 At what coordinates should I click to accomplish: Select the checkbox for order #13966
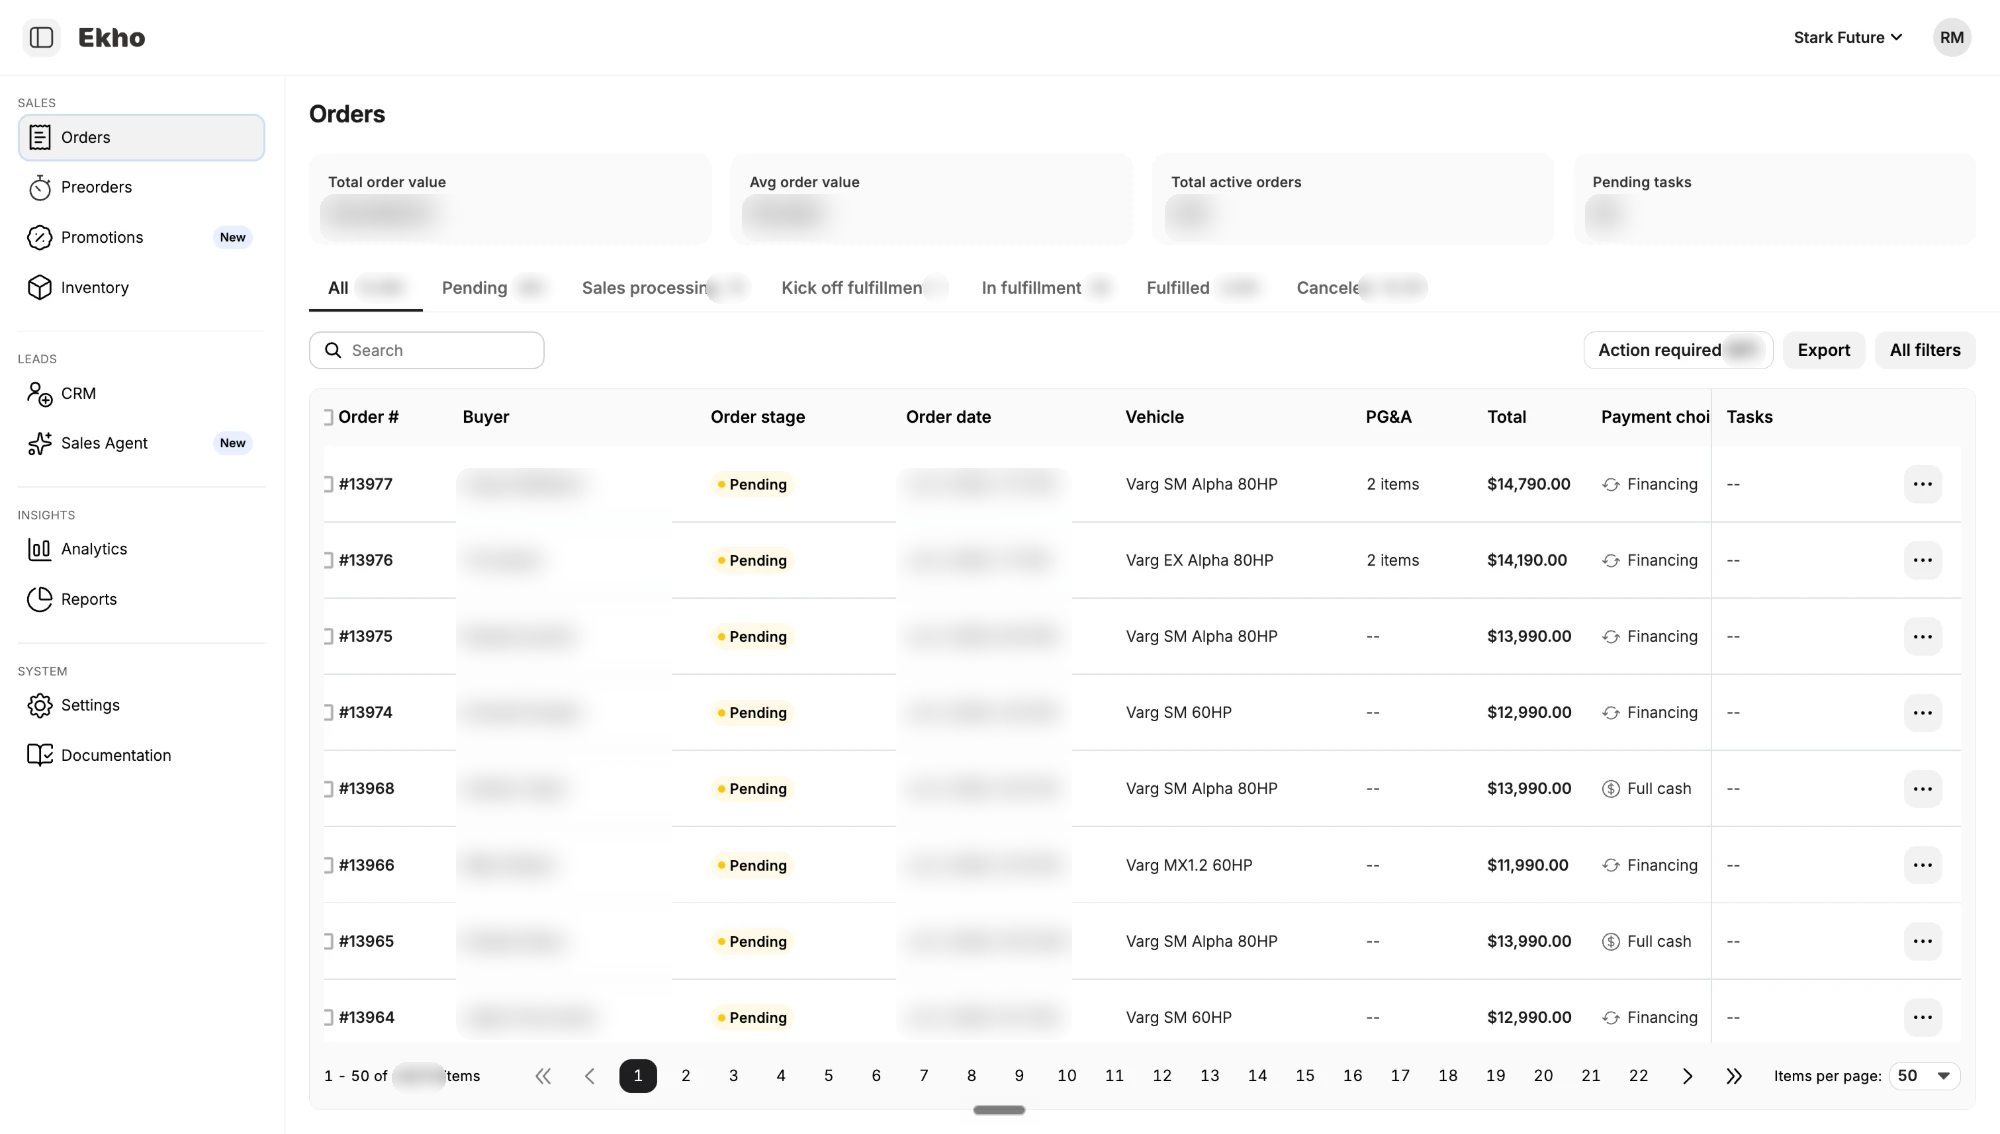pos(327,865)
